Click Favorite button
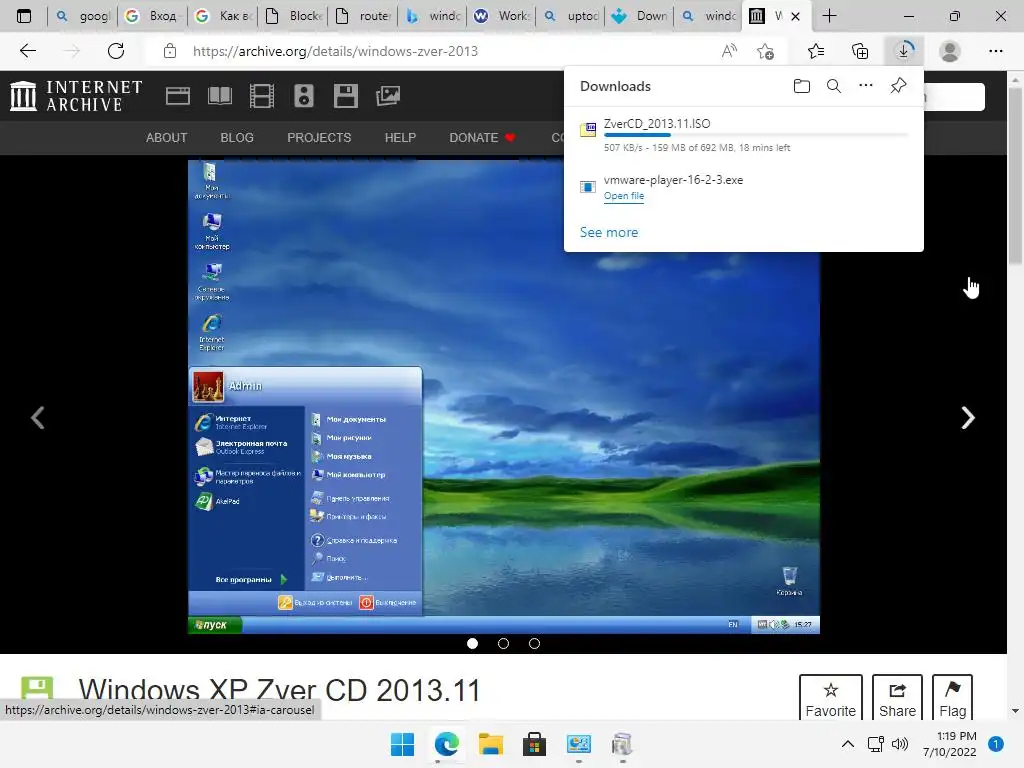Screen dimensions: 1024x768 [x=831, y=699]
